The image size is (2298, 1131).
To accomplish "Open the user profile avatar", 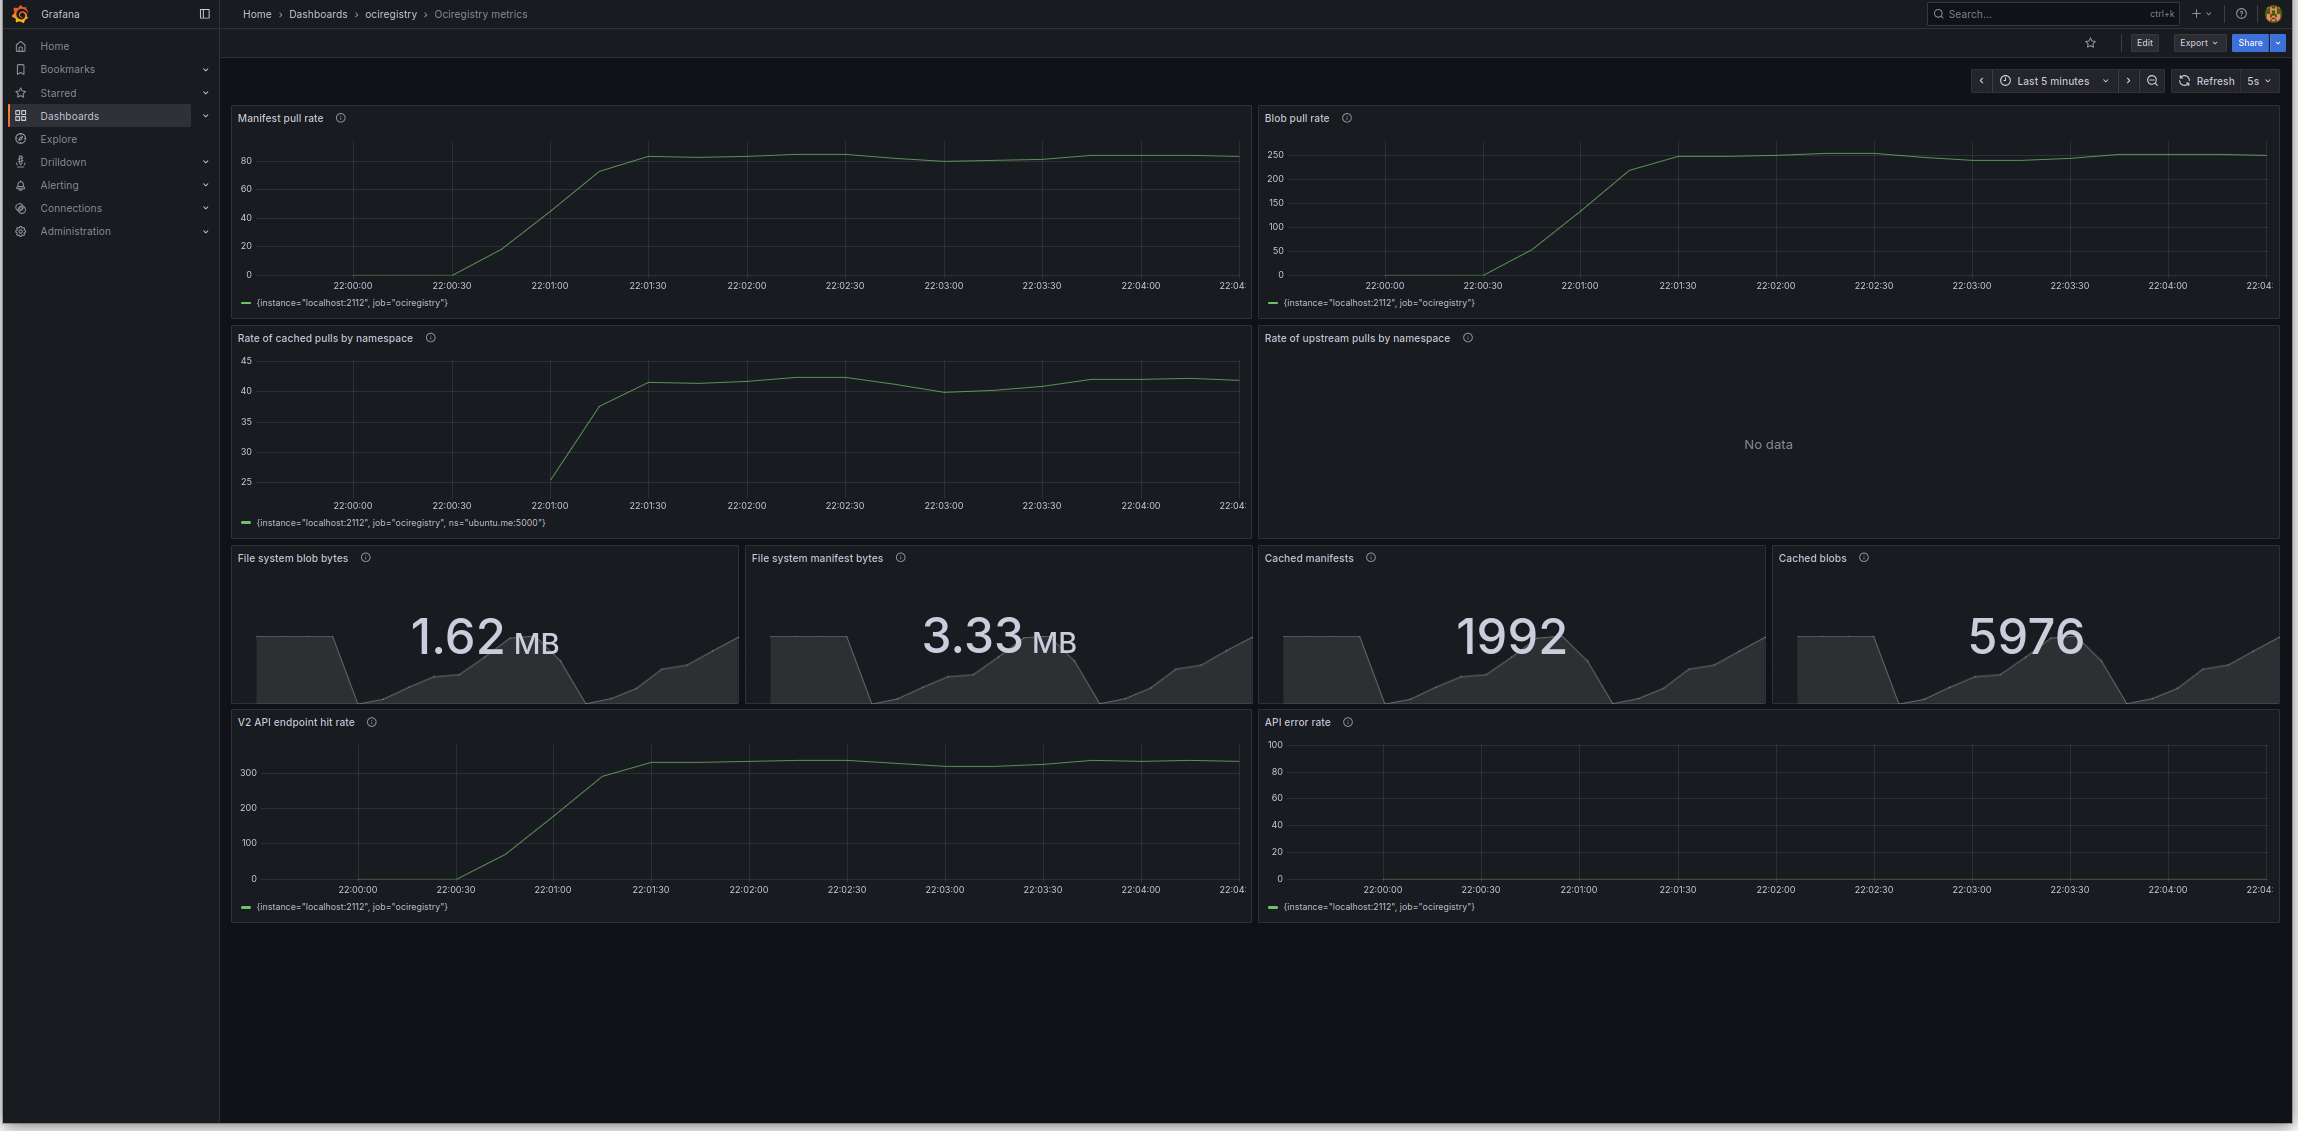I will pyautogui.click(x=2273, y=13).
